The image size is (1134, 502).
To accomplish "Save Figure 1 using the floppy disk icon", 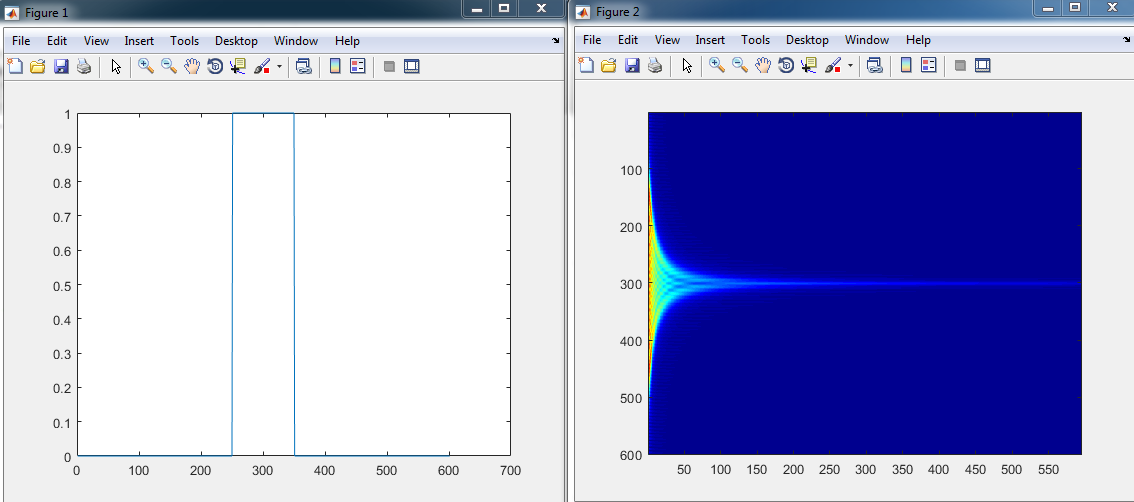I will pos(61,67).
